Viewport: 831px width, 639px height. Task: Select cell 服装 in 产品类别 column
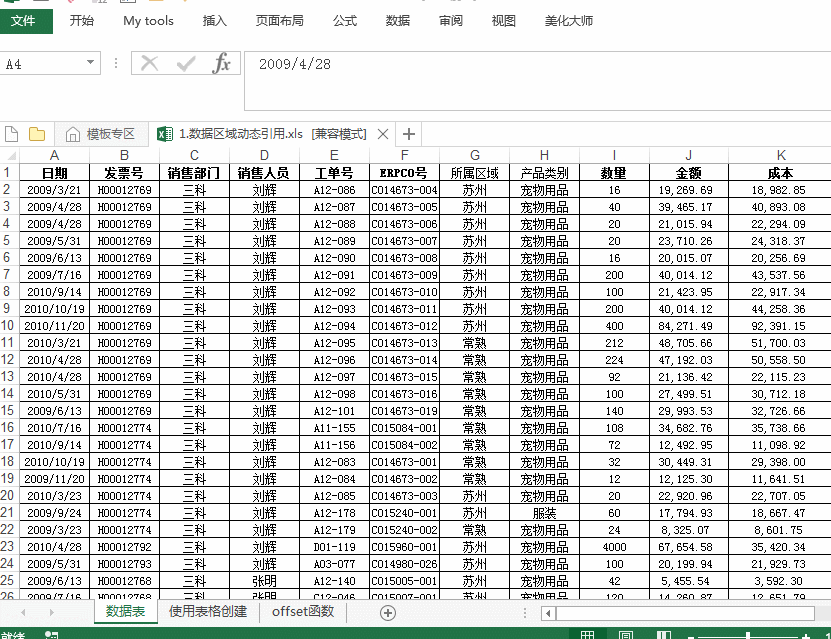point(544,513)
